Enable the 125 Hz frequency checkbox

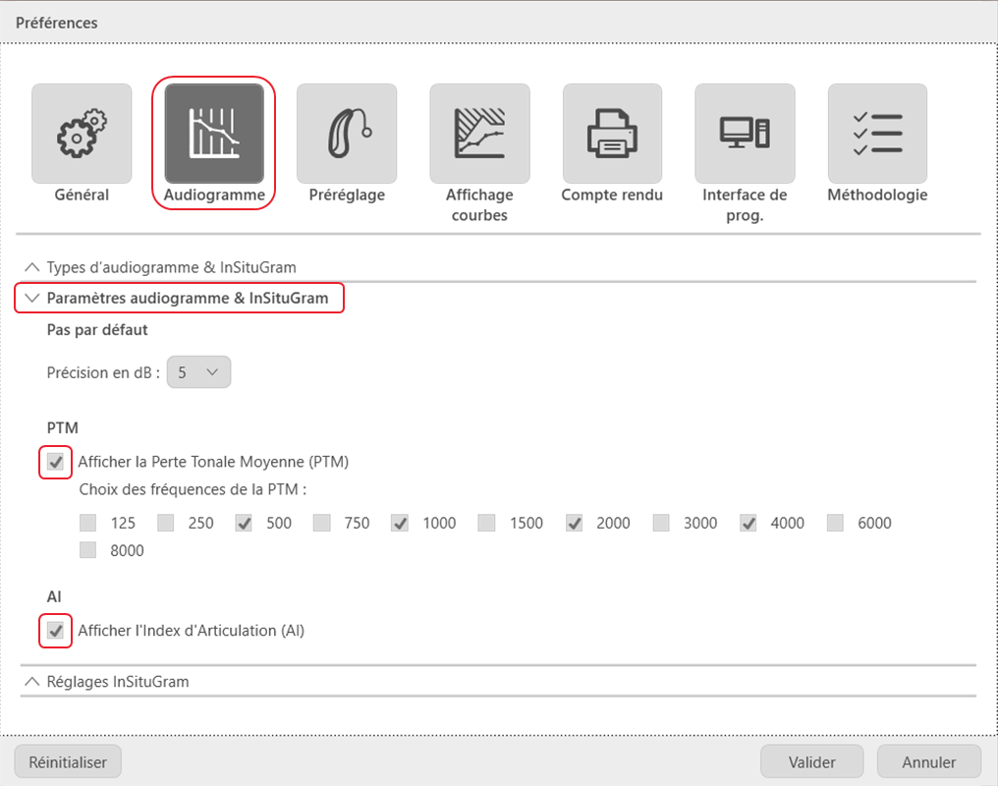click(86, 522)
